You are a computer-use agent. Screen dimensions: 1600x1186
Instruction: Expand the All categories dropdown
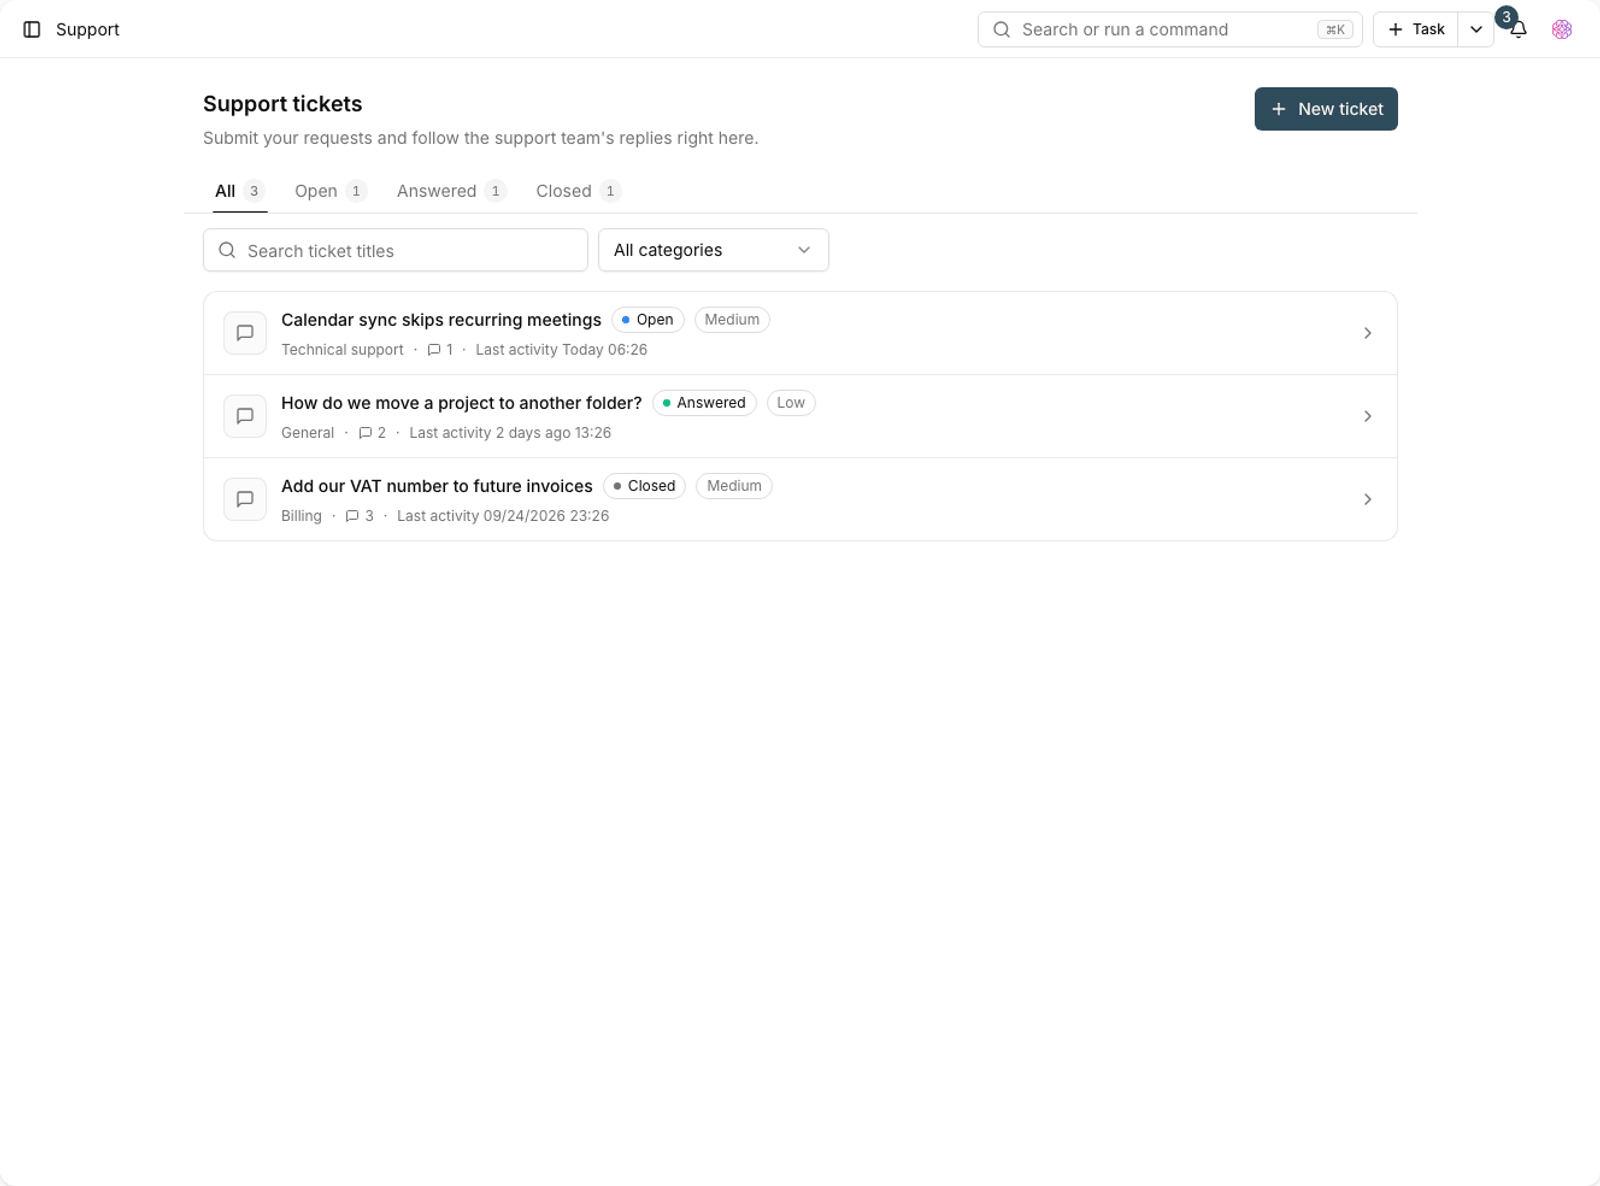click(713, 250)
